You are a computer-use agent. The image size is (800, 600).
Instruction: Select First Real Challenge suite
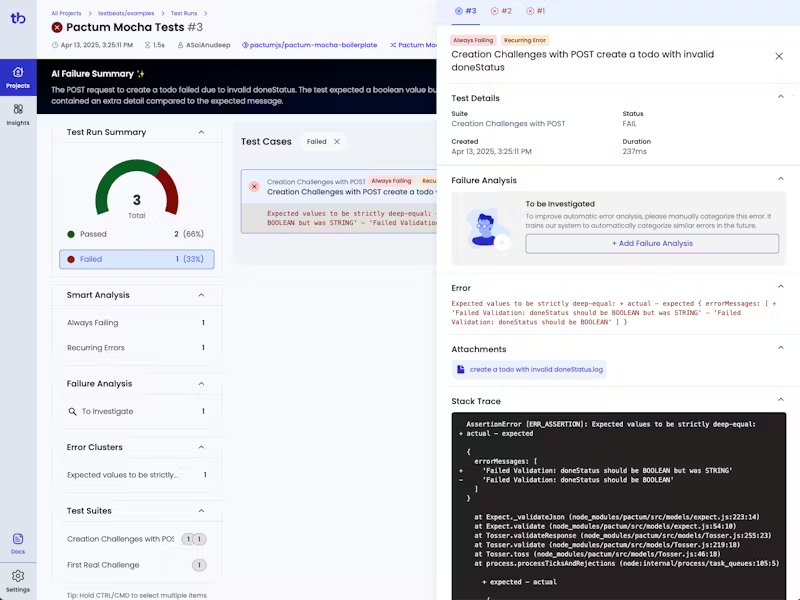coord(136,565)
